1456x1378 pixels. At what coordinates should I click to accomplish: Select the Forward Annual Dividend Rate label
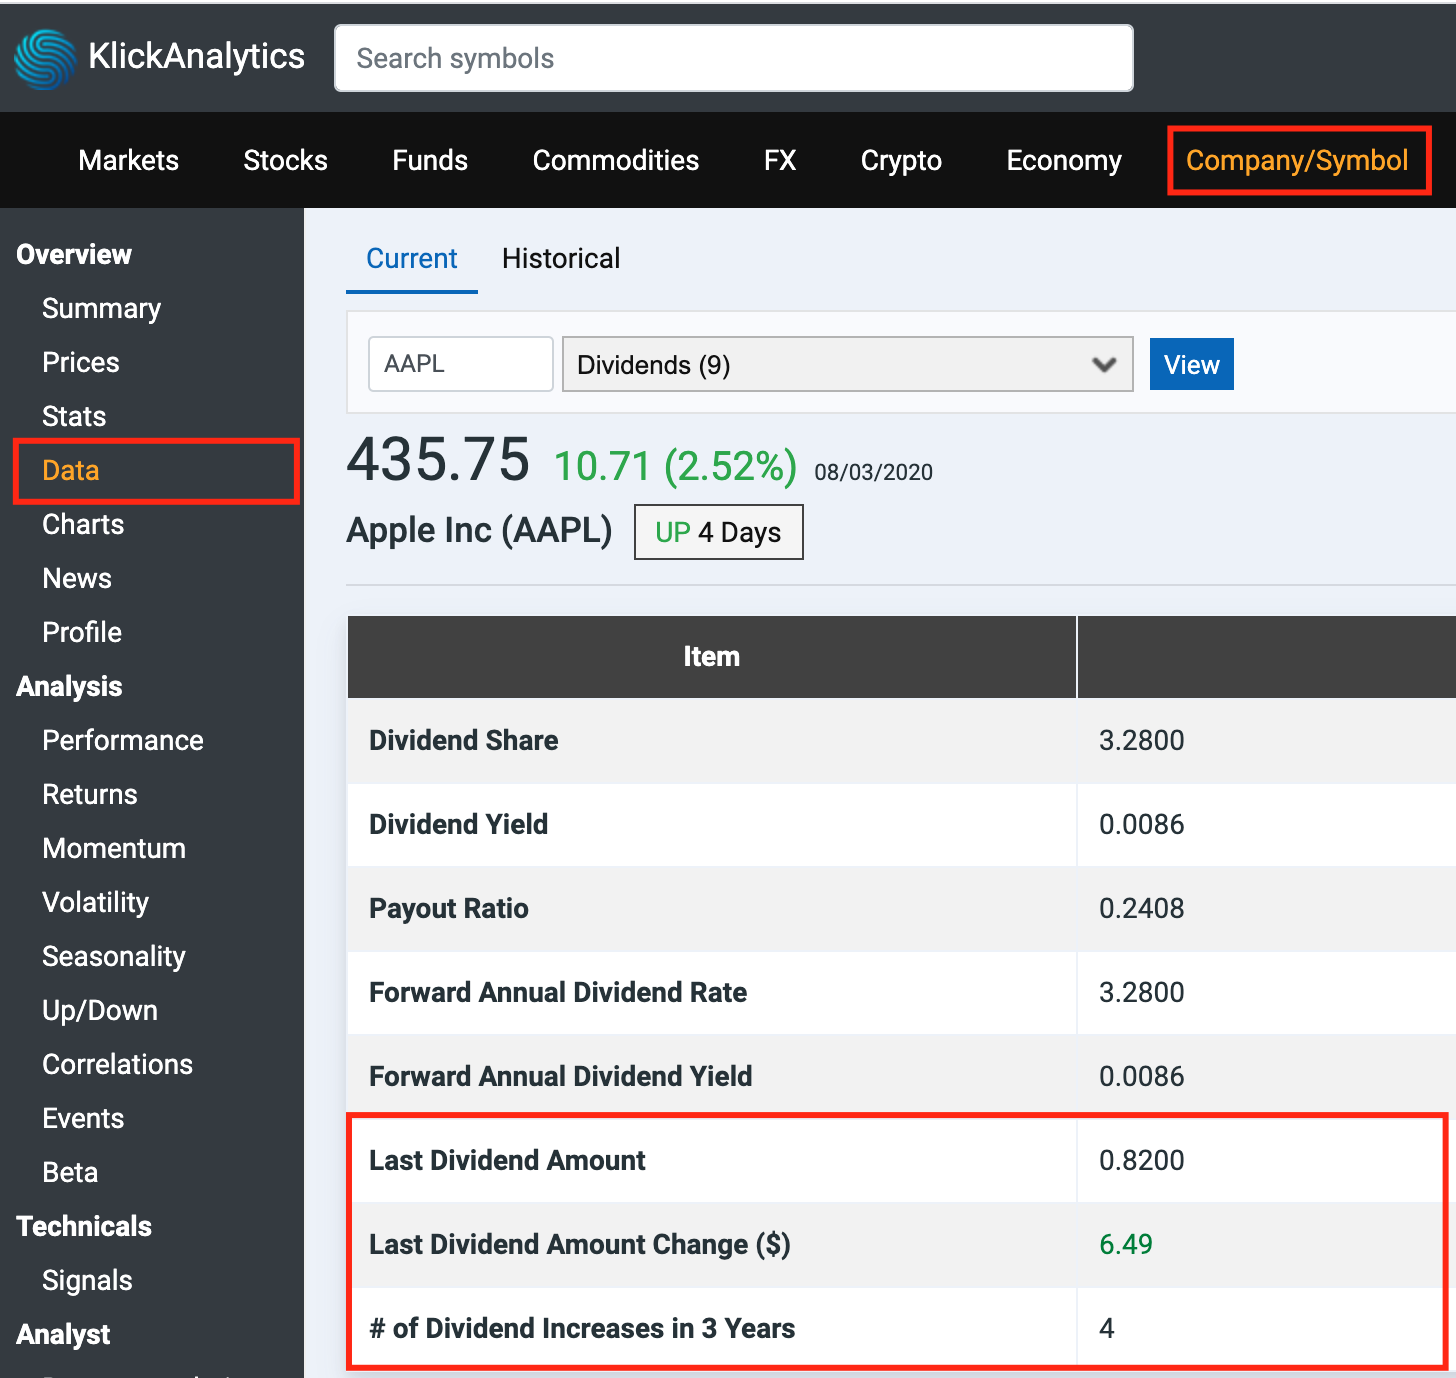pyautogui.click(x=558, y=992)
